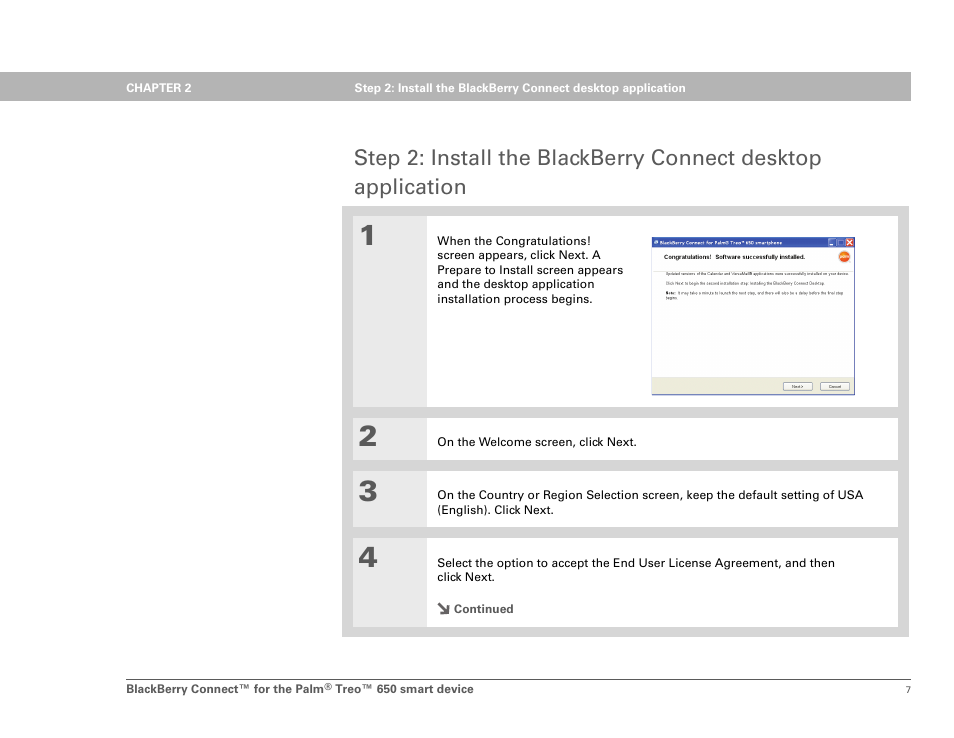
Task: Click the "Continued" text
Action: [483, 608]
